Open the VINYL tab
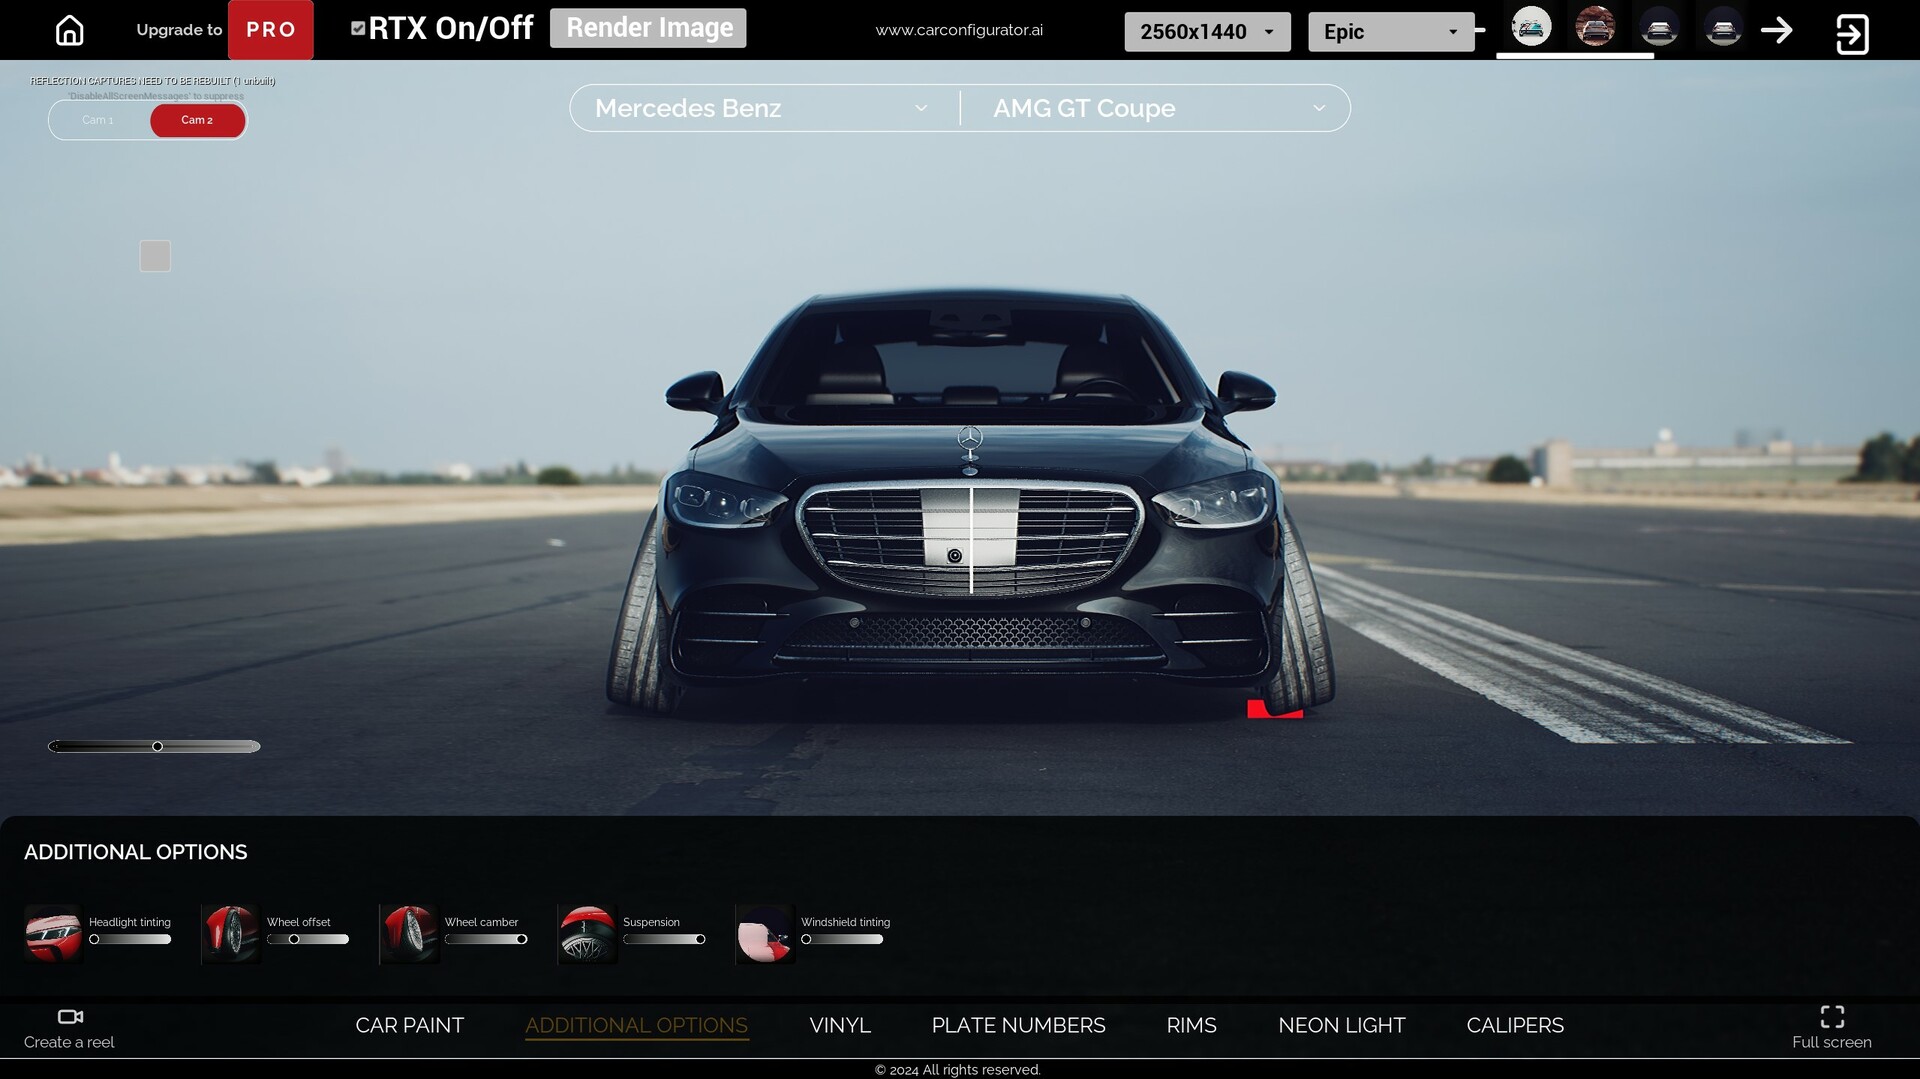The height and width of the screenshot is (1079, 1920). coord(840,1025)
